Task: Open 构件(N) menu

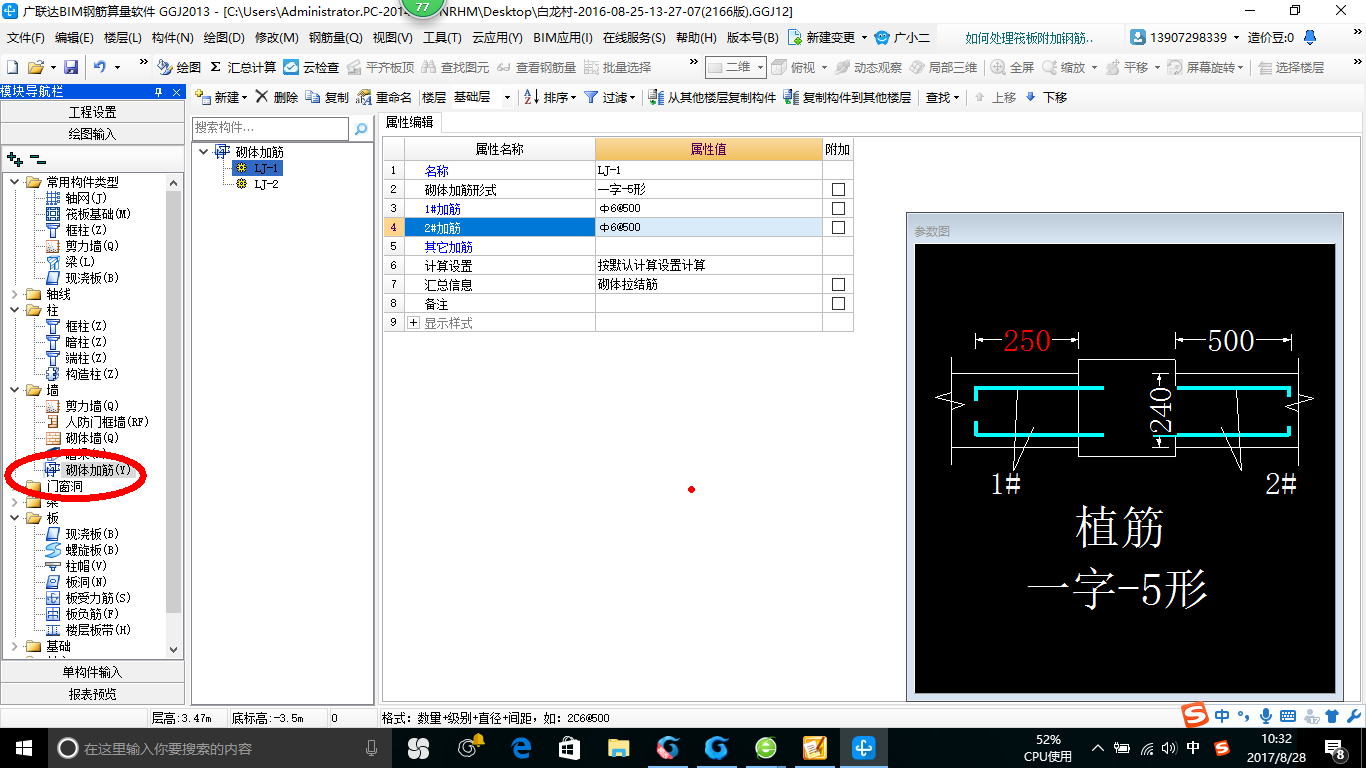Action: [172, 38]
